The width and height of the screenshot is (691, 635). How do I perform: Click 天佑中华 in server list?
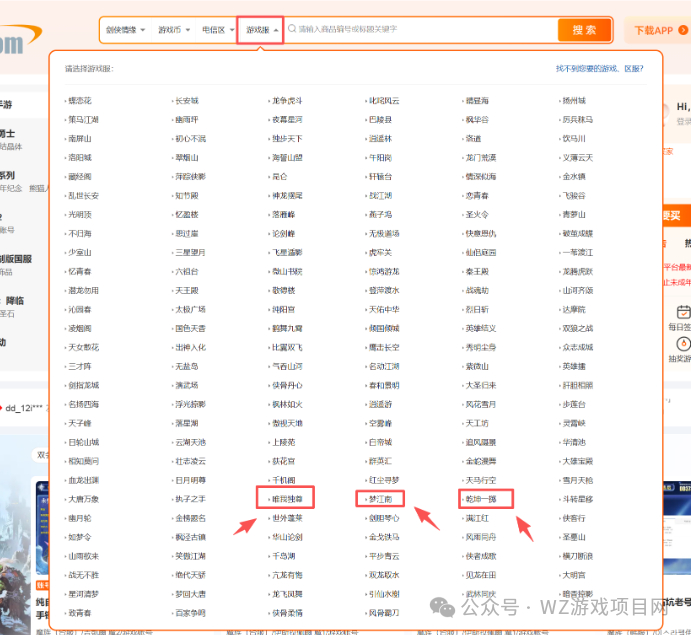coord(384,309)
